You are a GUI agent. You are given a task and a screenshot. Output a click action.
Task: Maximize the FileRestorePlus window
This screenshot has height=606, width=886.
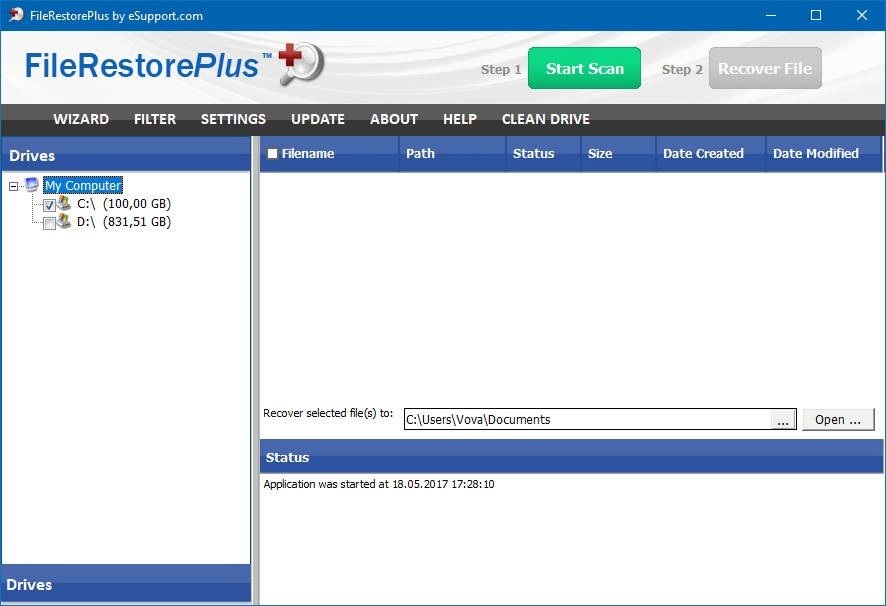[816, 15]
